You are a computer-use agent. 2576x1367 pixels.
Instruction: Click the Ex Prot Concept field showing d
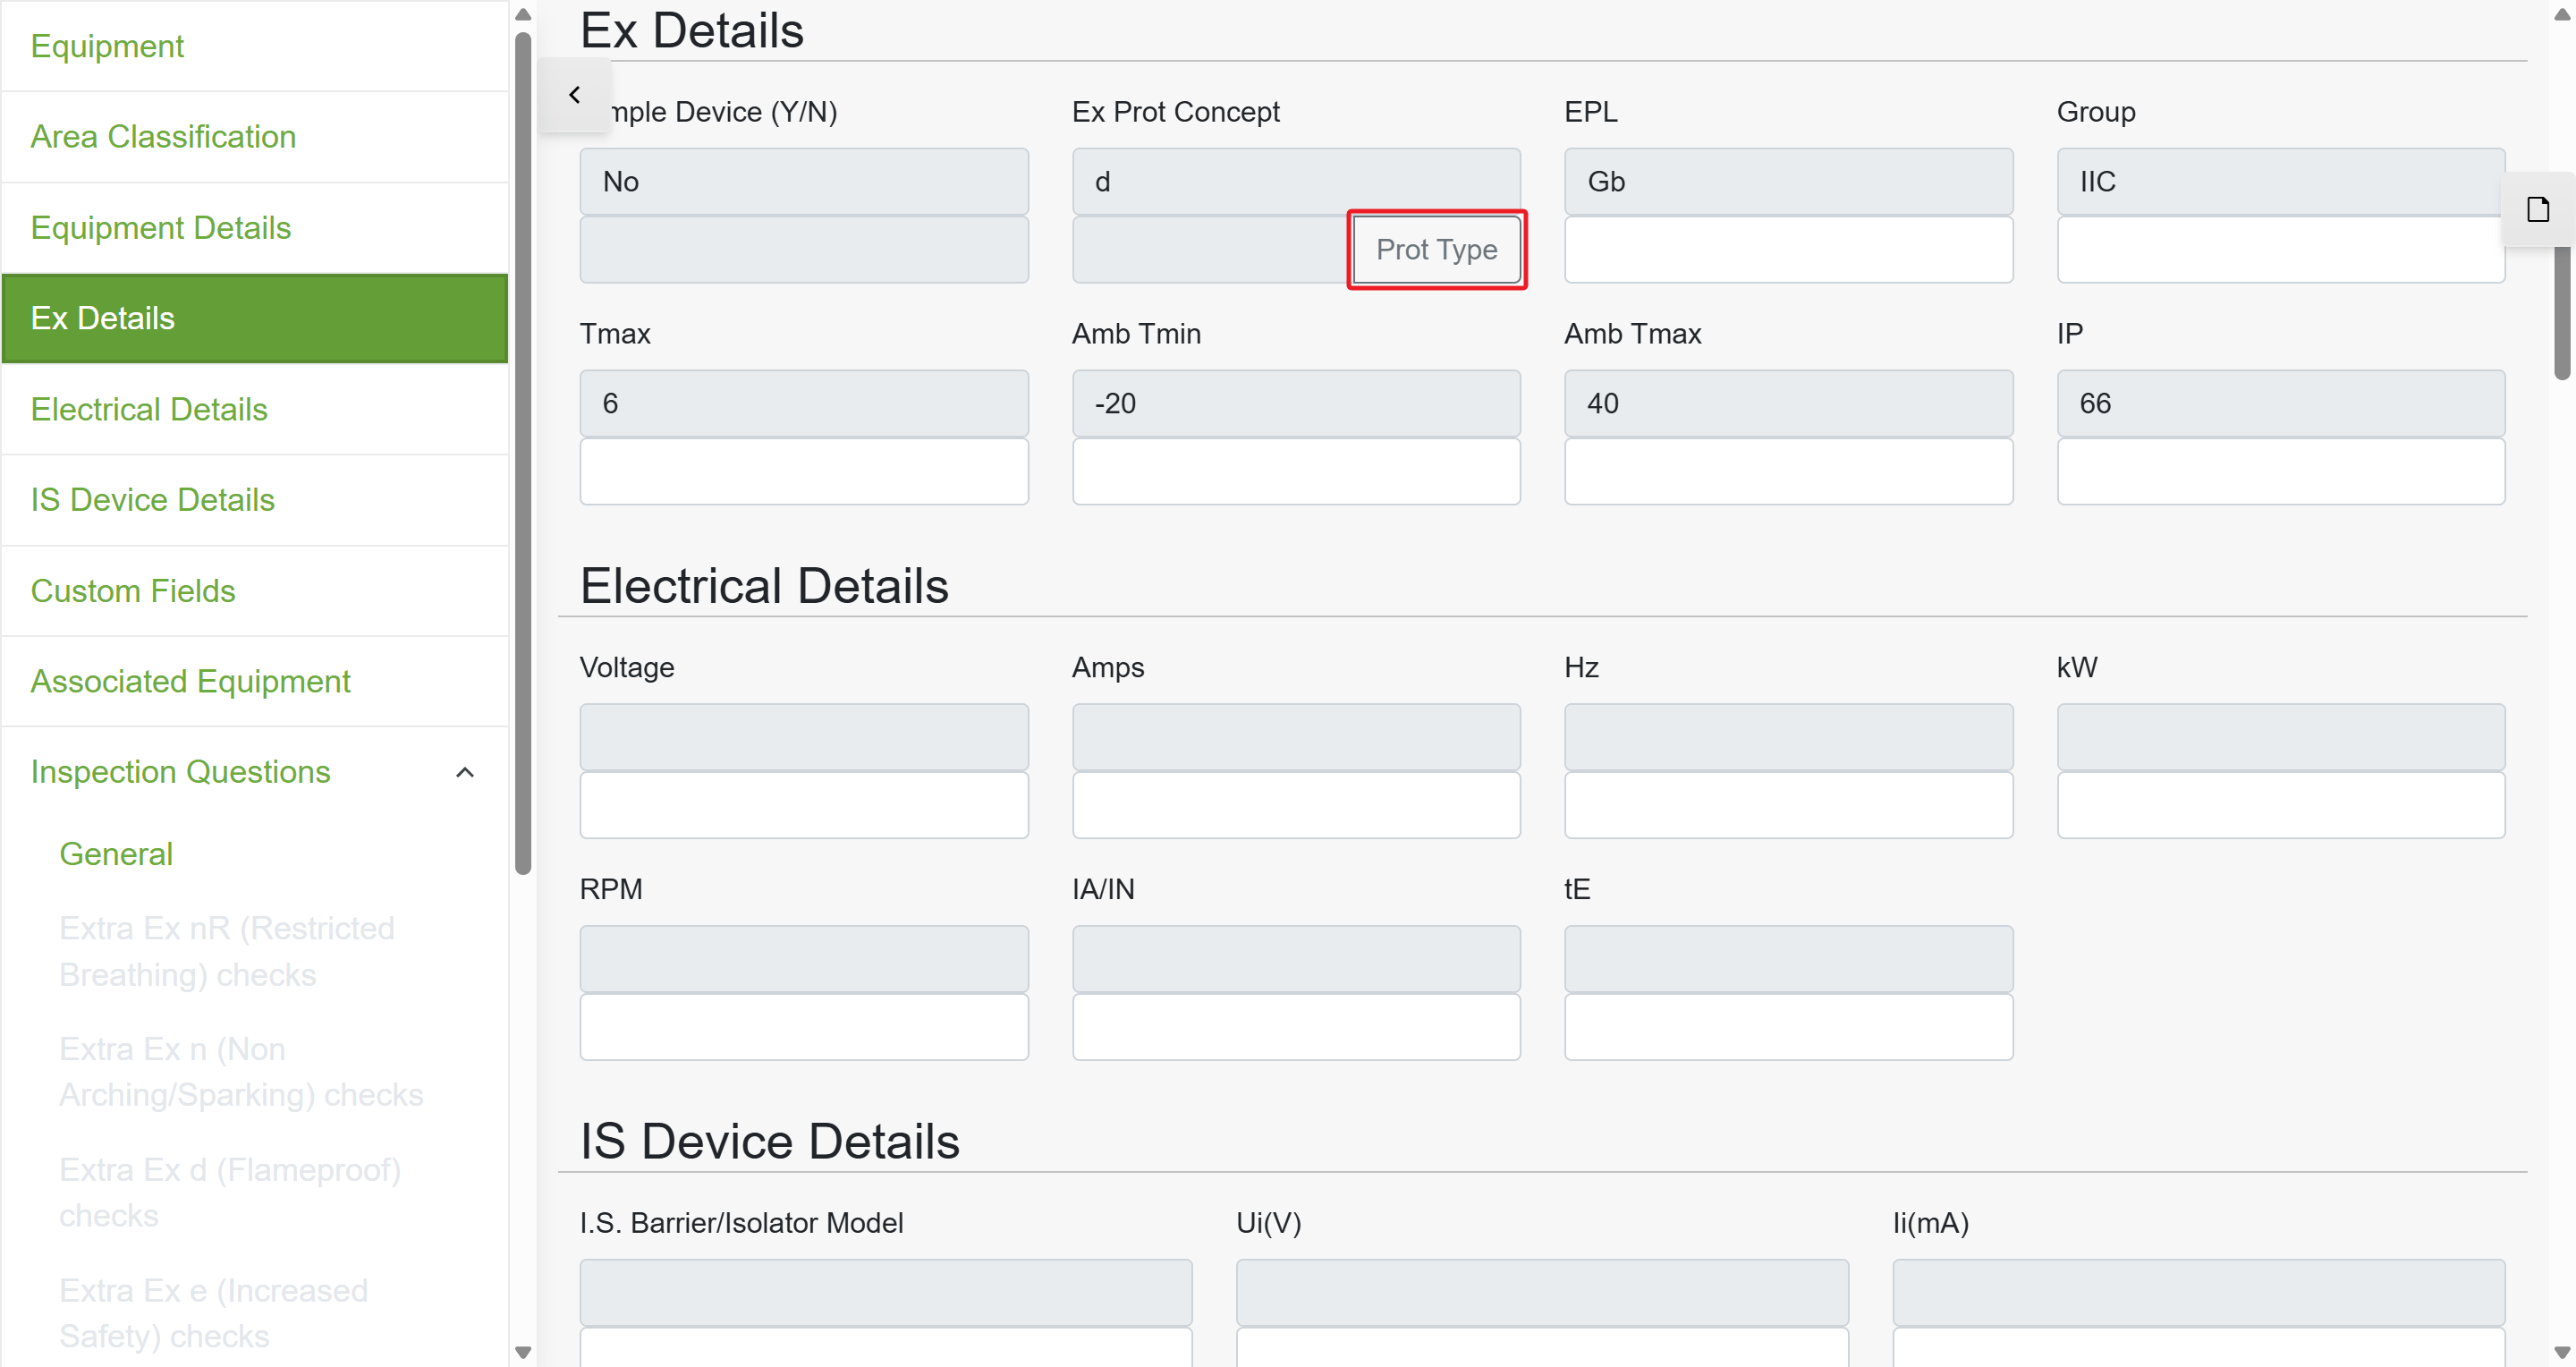pos(1296,181)
